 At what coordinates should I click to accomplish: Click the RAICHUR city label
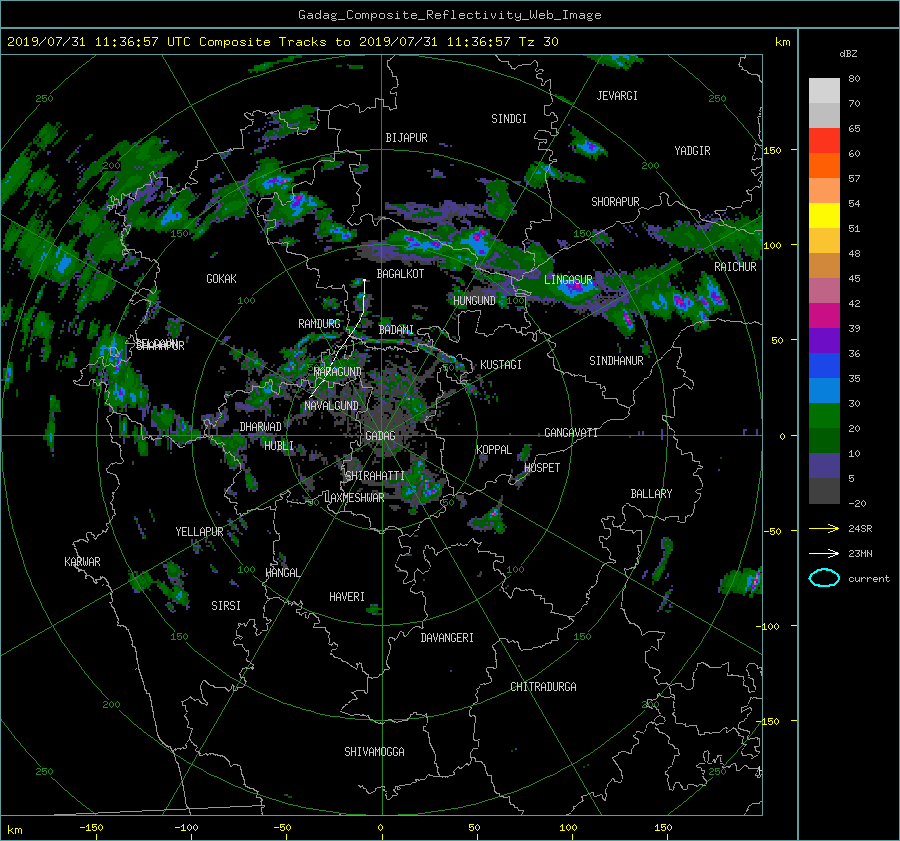tap(735, 267)
